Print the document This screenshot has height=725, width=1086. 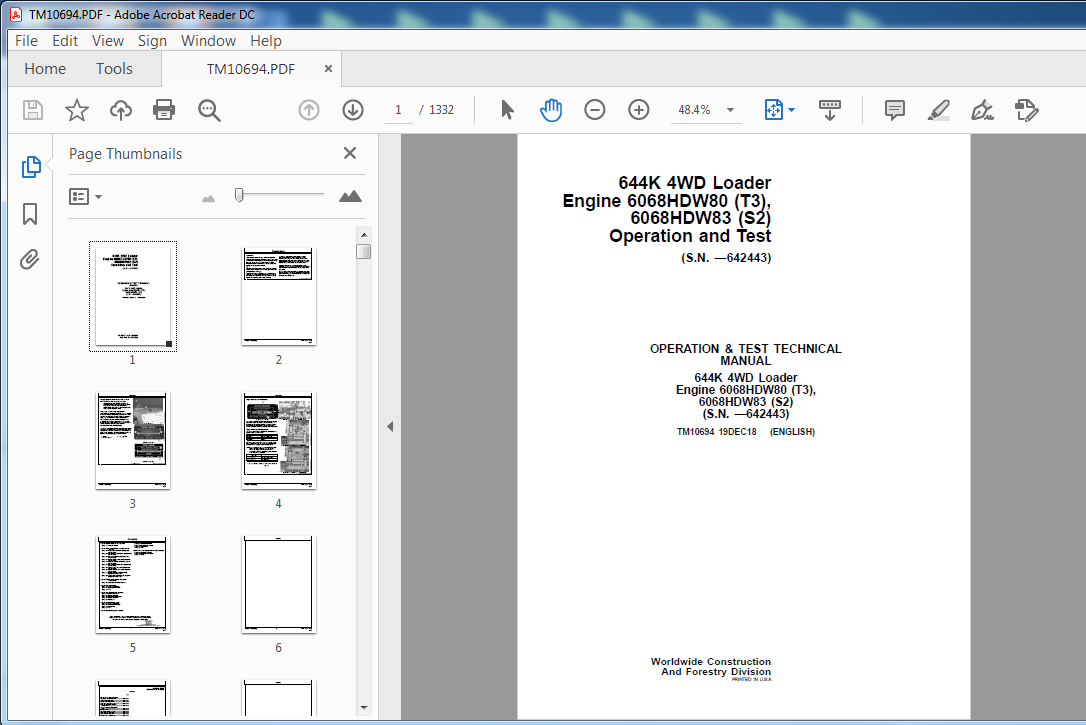[164, 110]
